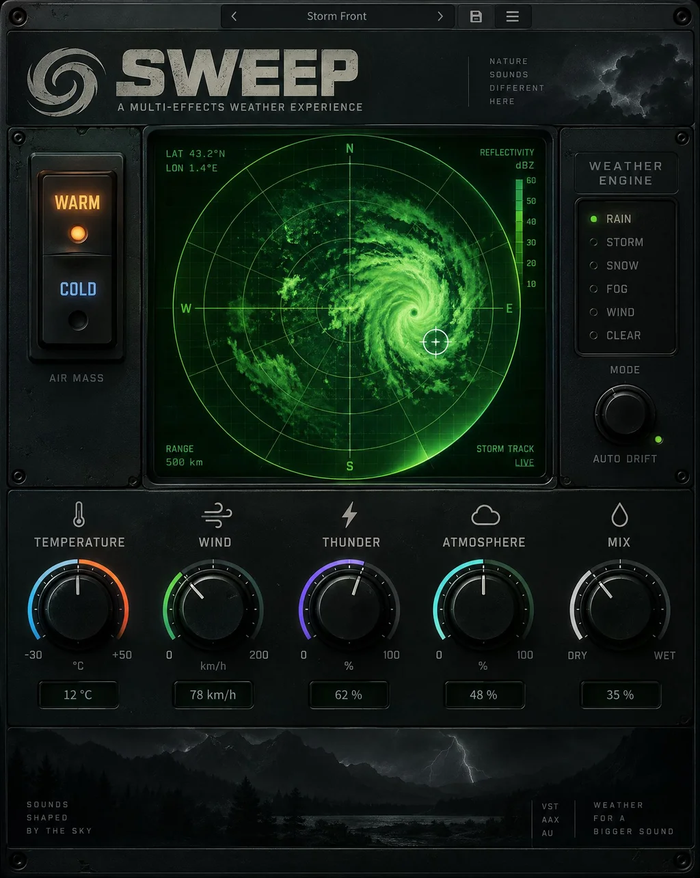Click the thermometer icon

(x=79, y=514)
